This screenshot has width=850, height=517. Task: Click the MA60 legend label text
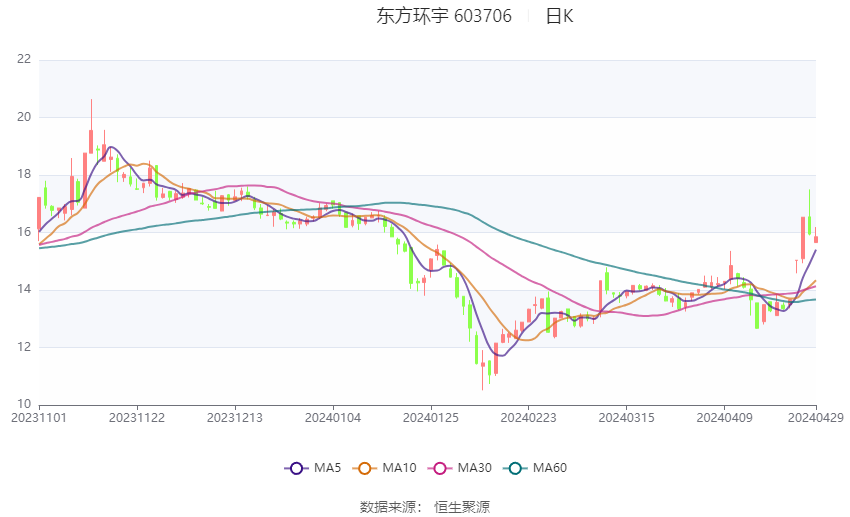click(550, 468)
